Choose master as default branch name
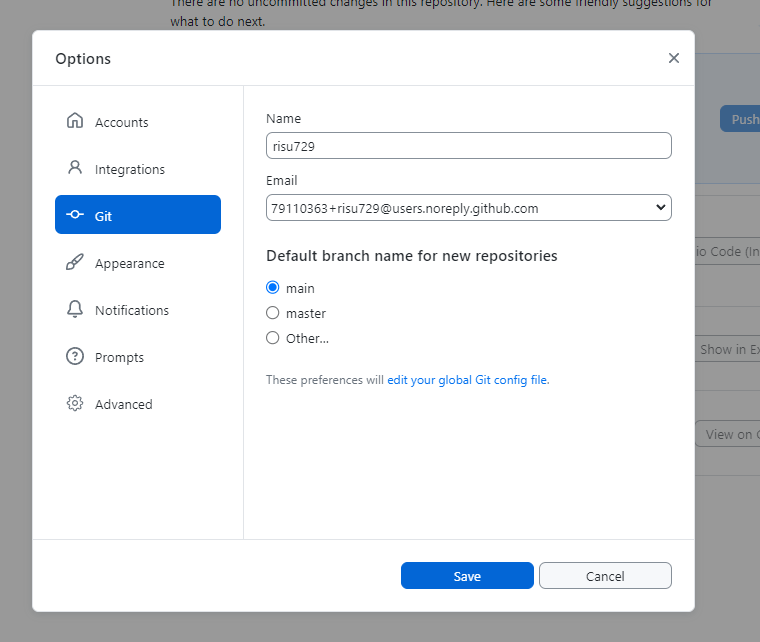The image size is (760, 642). tap(273, 313)
